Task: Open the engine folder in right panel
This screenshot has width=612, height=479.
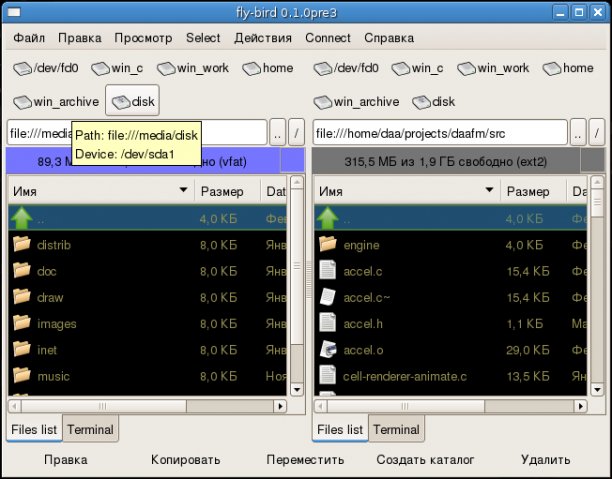Action: click(x=328, y=244)
